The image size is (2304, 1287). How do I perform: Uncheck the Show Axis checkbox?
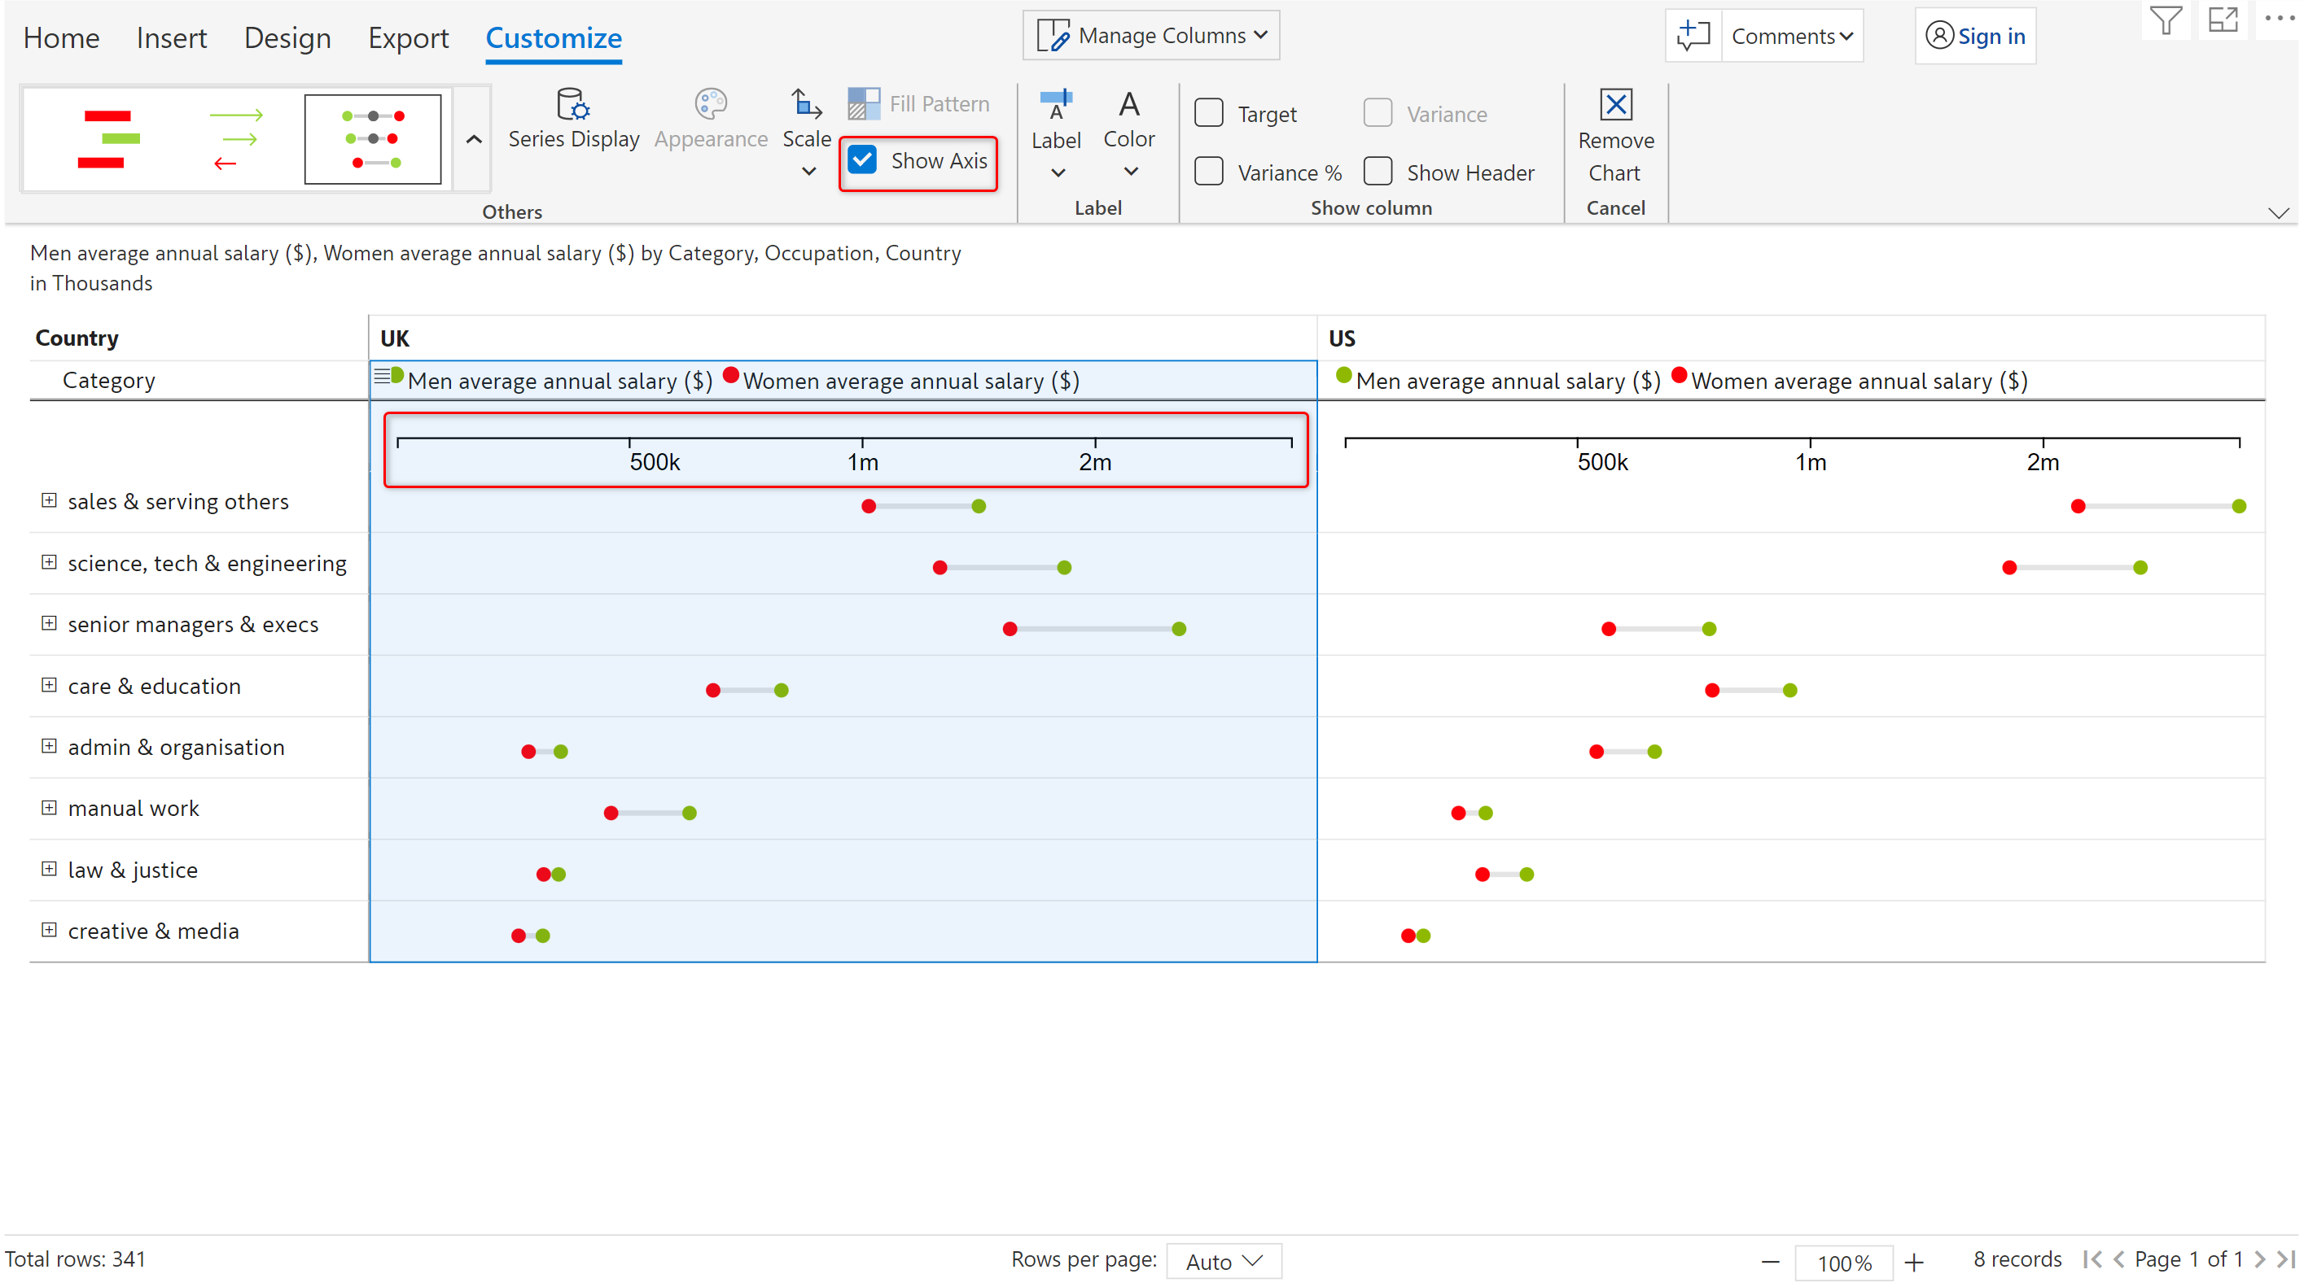coord(863,160)
